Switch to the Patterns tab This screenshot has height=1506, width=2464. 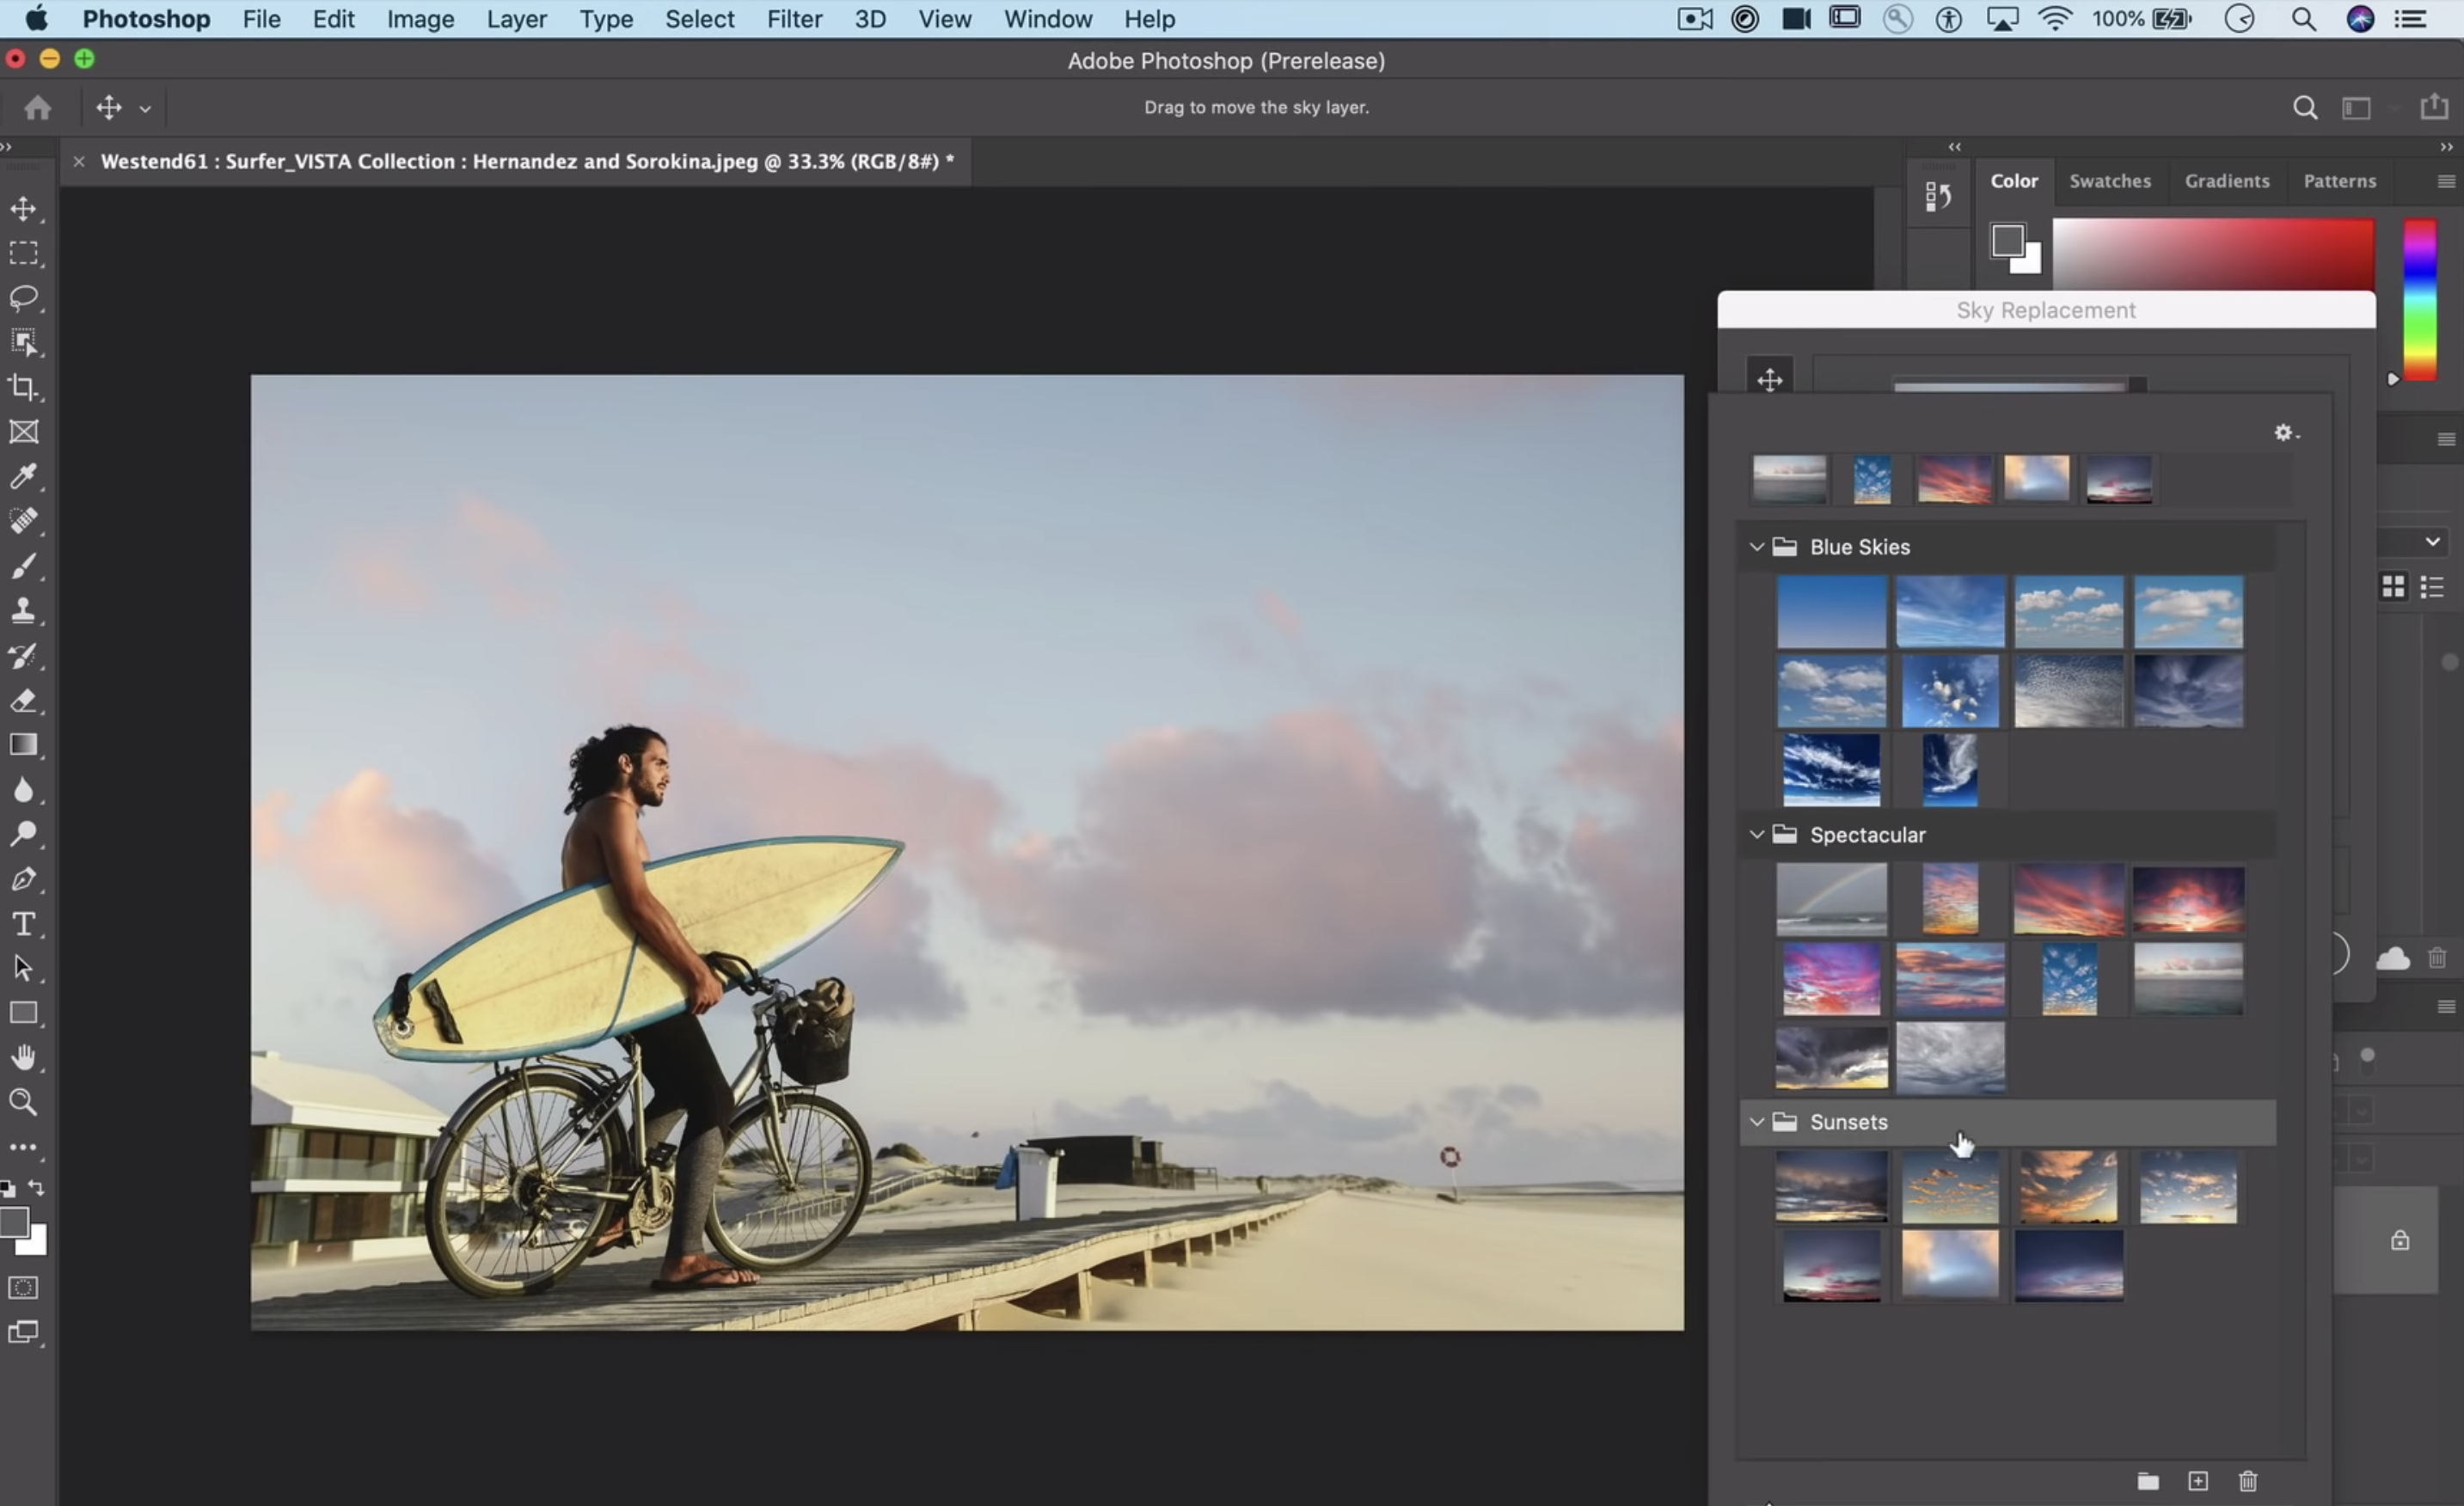tap(2339, 181)
